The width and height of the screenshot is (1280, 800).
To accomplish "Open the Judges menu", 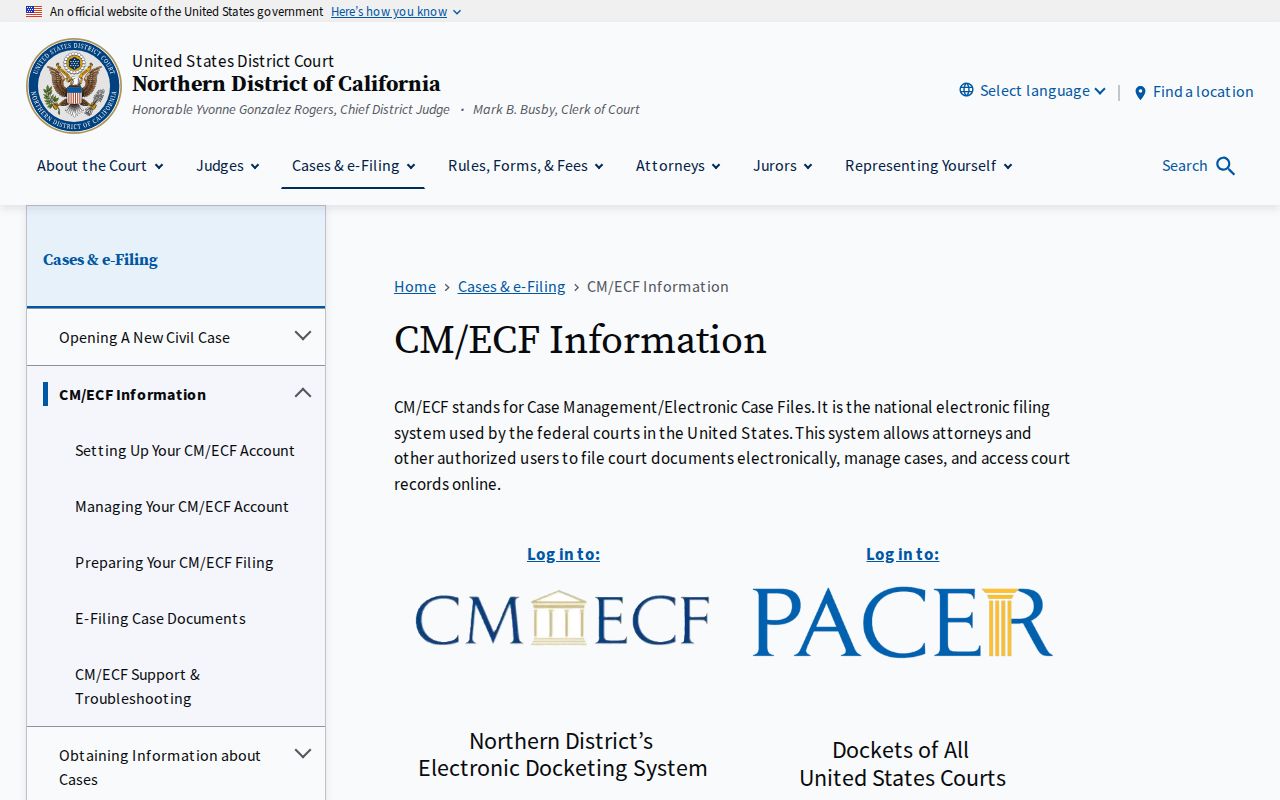I will [x=228, y=166].
